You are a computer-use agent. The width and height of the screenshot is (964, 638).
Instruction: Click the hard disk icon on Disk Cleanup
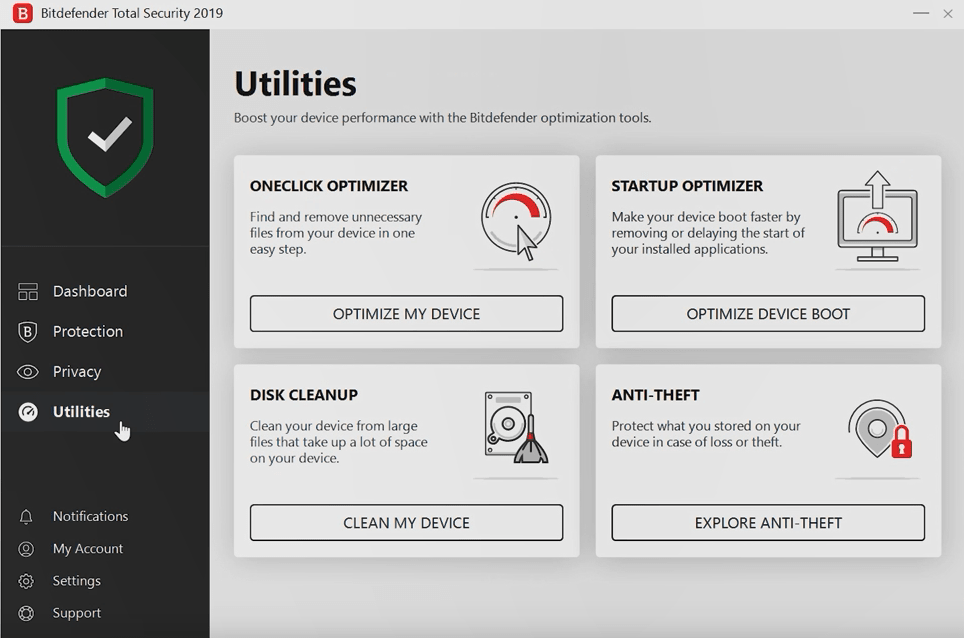516,428
